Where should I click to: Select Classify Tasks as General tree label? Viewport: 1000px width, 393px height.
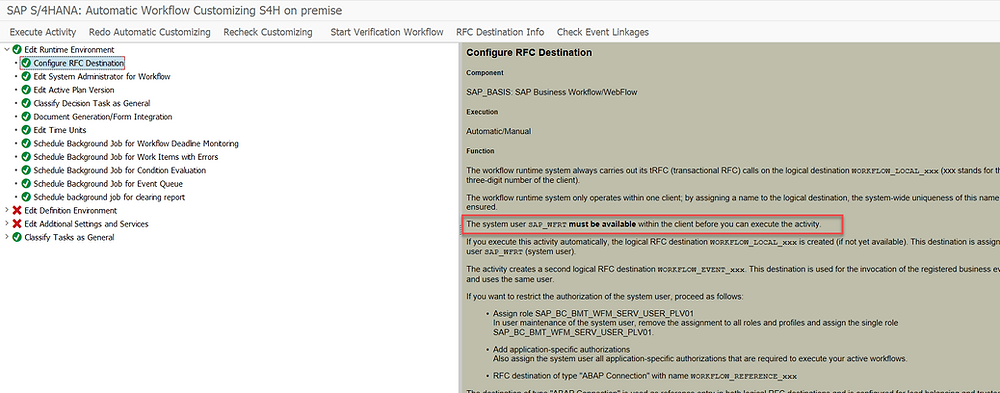click(69, 237)
